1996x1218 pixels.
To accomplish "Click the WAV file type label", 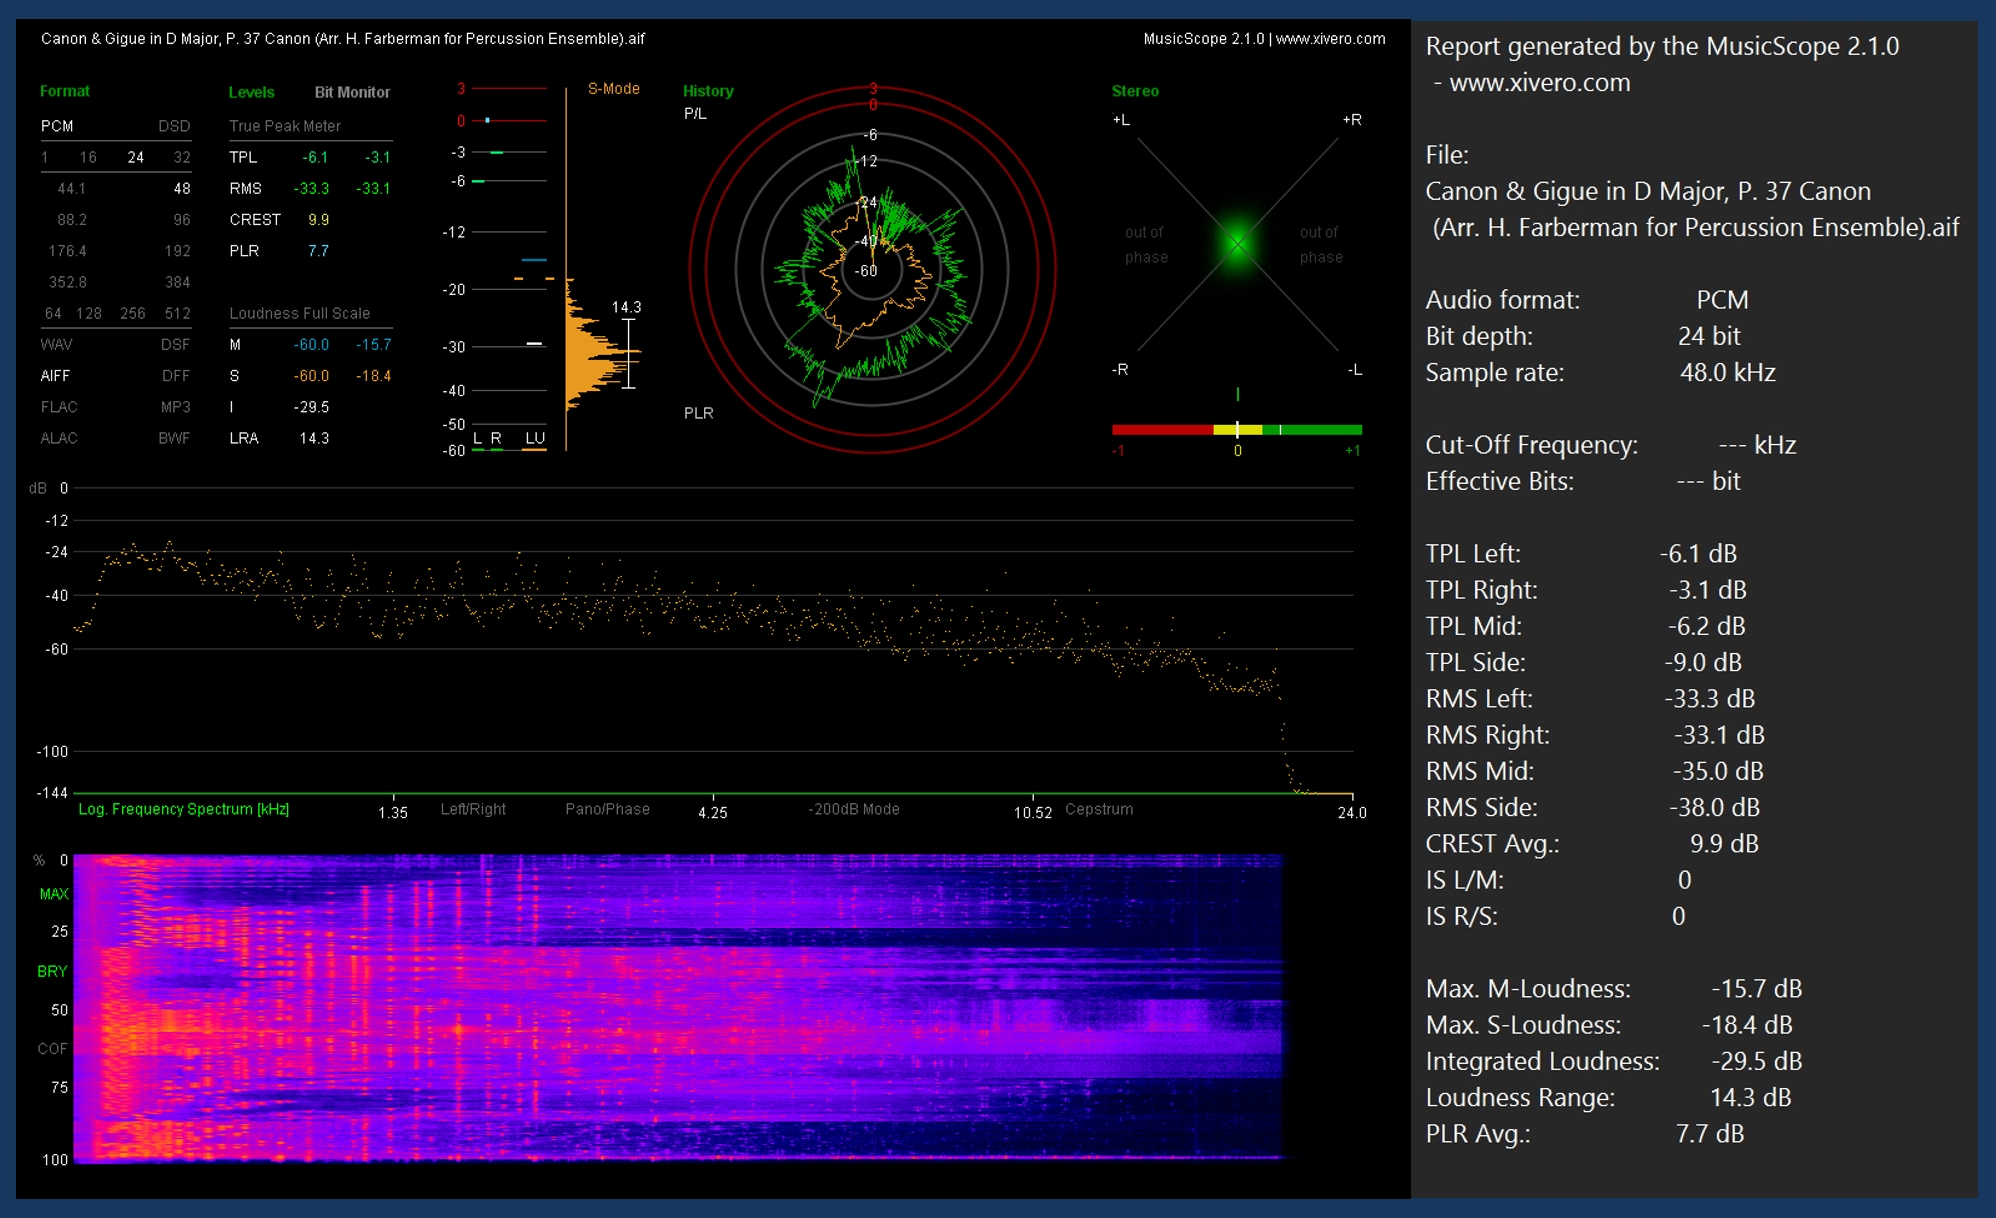I will pyautogui.click(x=56, y=345).
